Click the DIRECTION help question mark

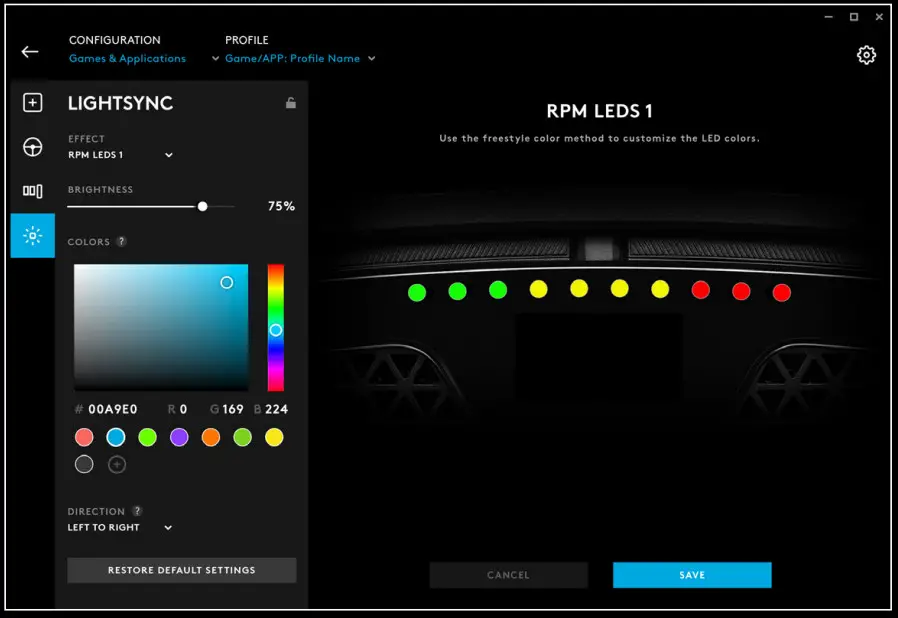[x=137, y=510]
